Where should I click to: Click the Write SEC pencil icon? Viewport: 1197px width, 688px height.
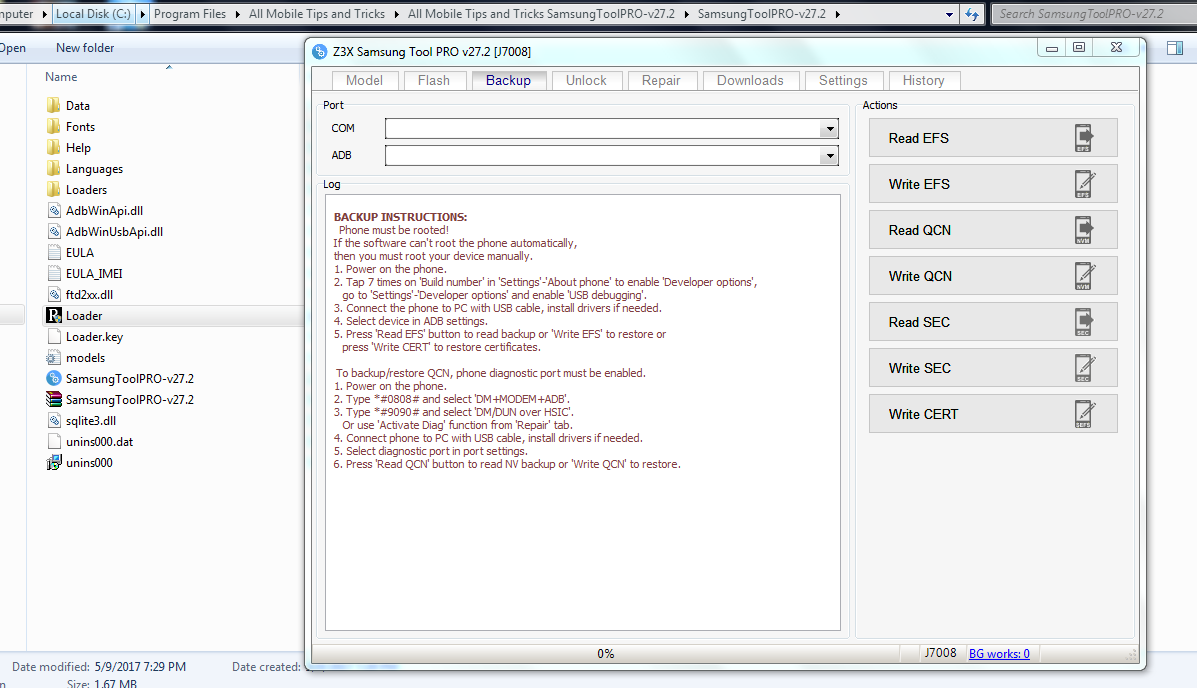pyautogui.click(x=1084, y=368)
